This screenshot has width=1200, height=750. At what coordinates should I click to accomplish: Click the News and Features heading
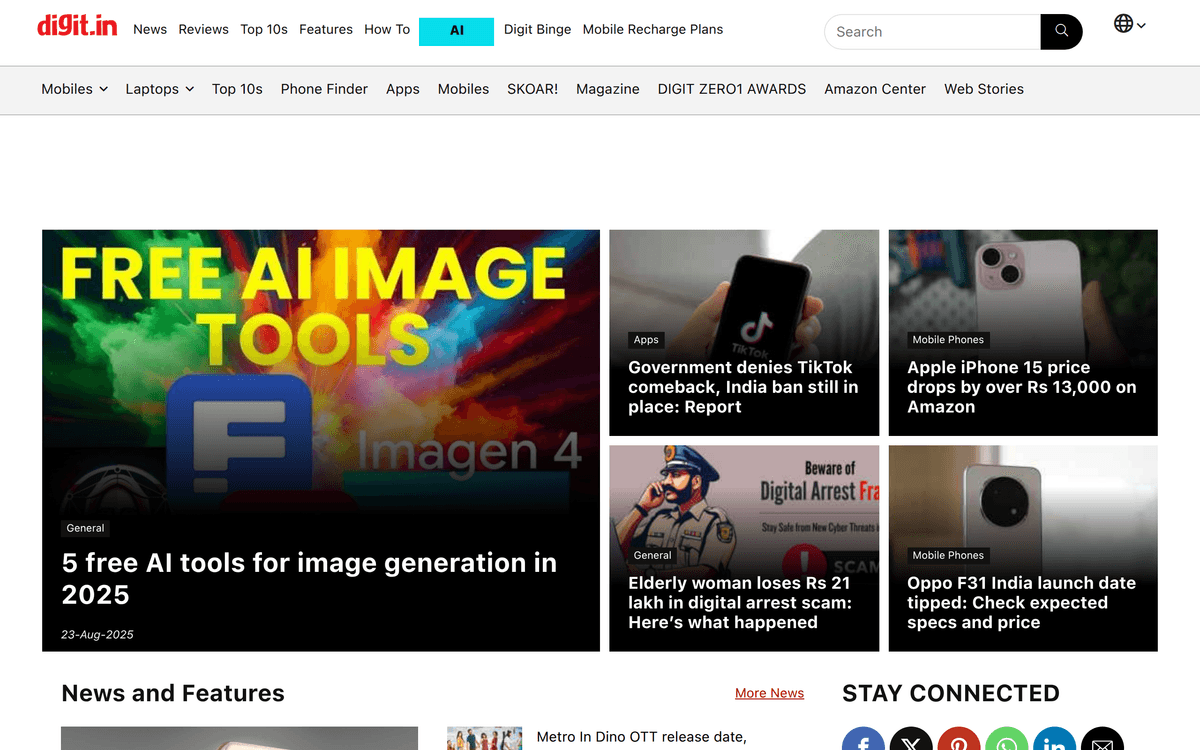(173, 693)
